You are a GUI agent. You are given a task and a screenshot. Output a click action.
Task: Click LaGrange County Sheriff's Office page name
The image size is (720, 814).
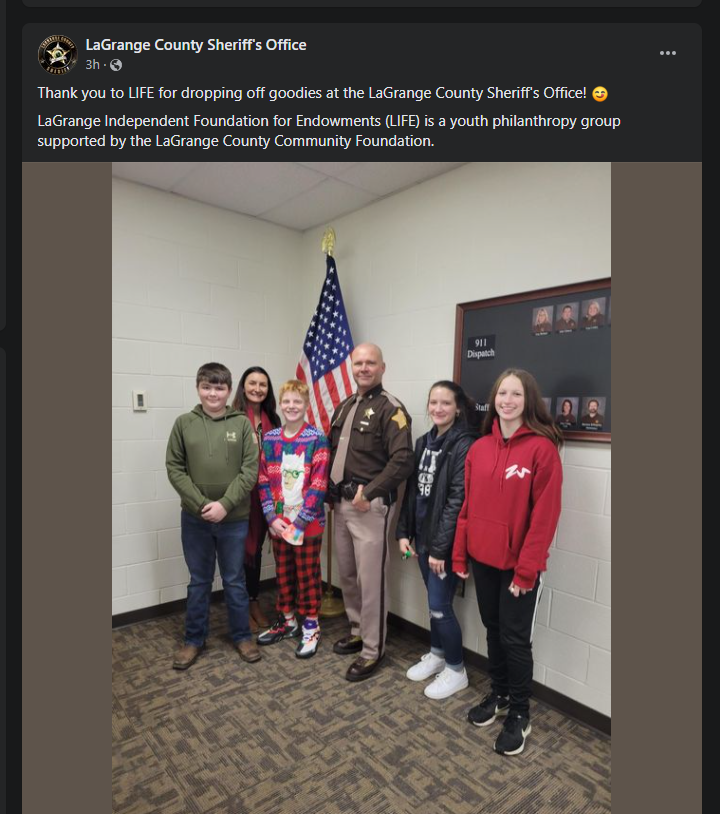(196, 45)
